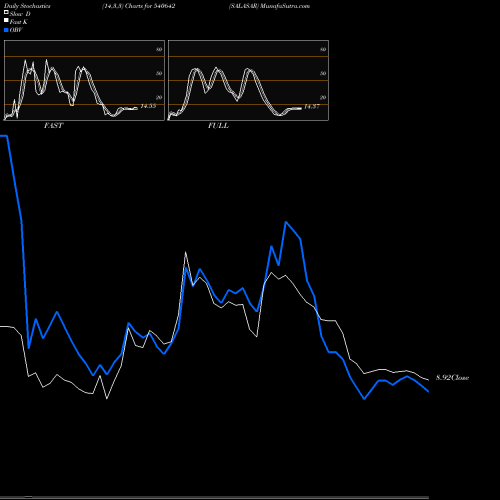Click the 'FAST' caption under left chart
Image resolution: width=500 pixels, height=500 pixels.
point(53,126)
